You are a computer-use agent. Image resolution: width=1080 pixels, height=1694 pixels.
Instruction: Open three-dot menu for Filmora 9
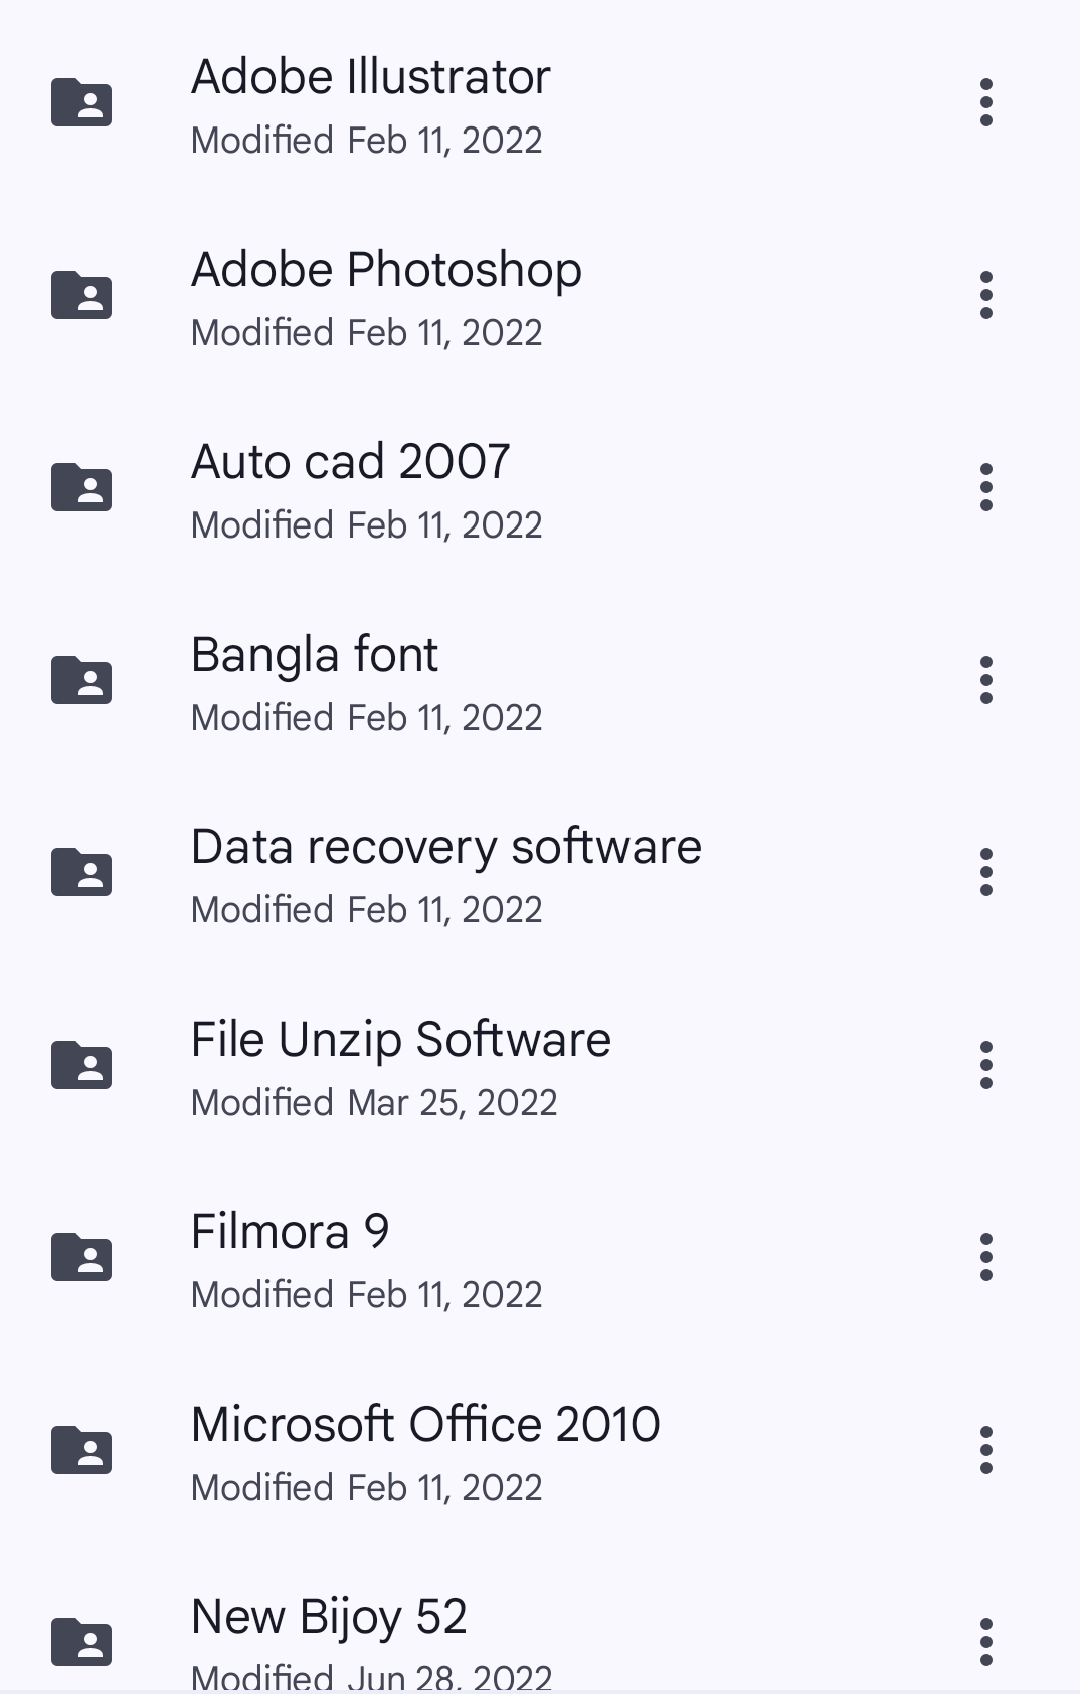pos(986,1257)
